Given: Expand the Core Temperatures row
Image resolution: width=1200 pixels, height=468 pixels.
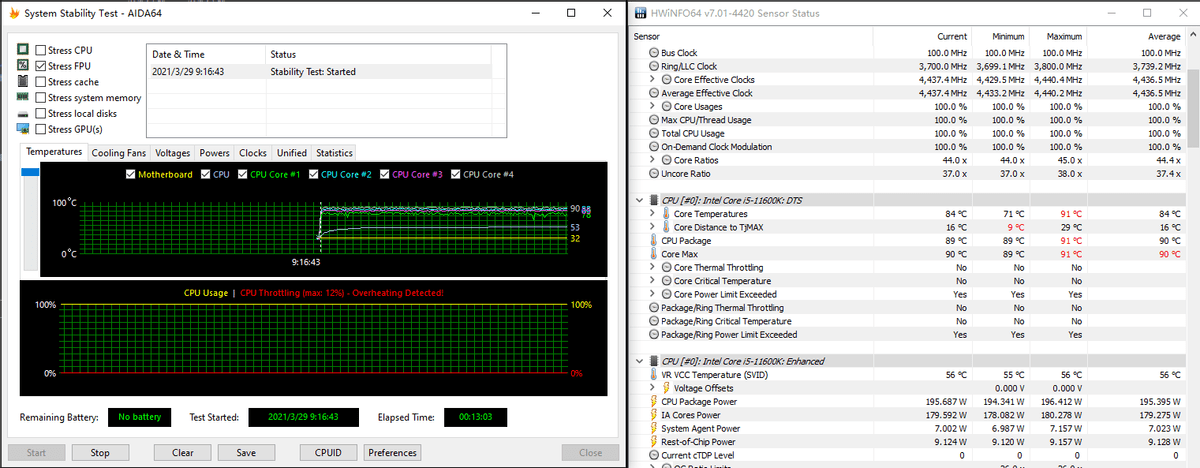Looking at the screenshot, I should (653, 214).
